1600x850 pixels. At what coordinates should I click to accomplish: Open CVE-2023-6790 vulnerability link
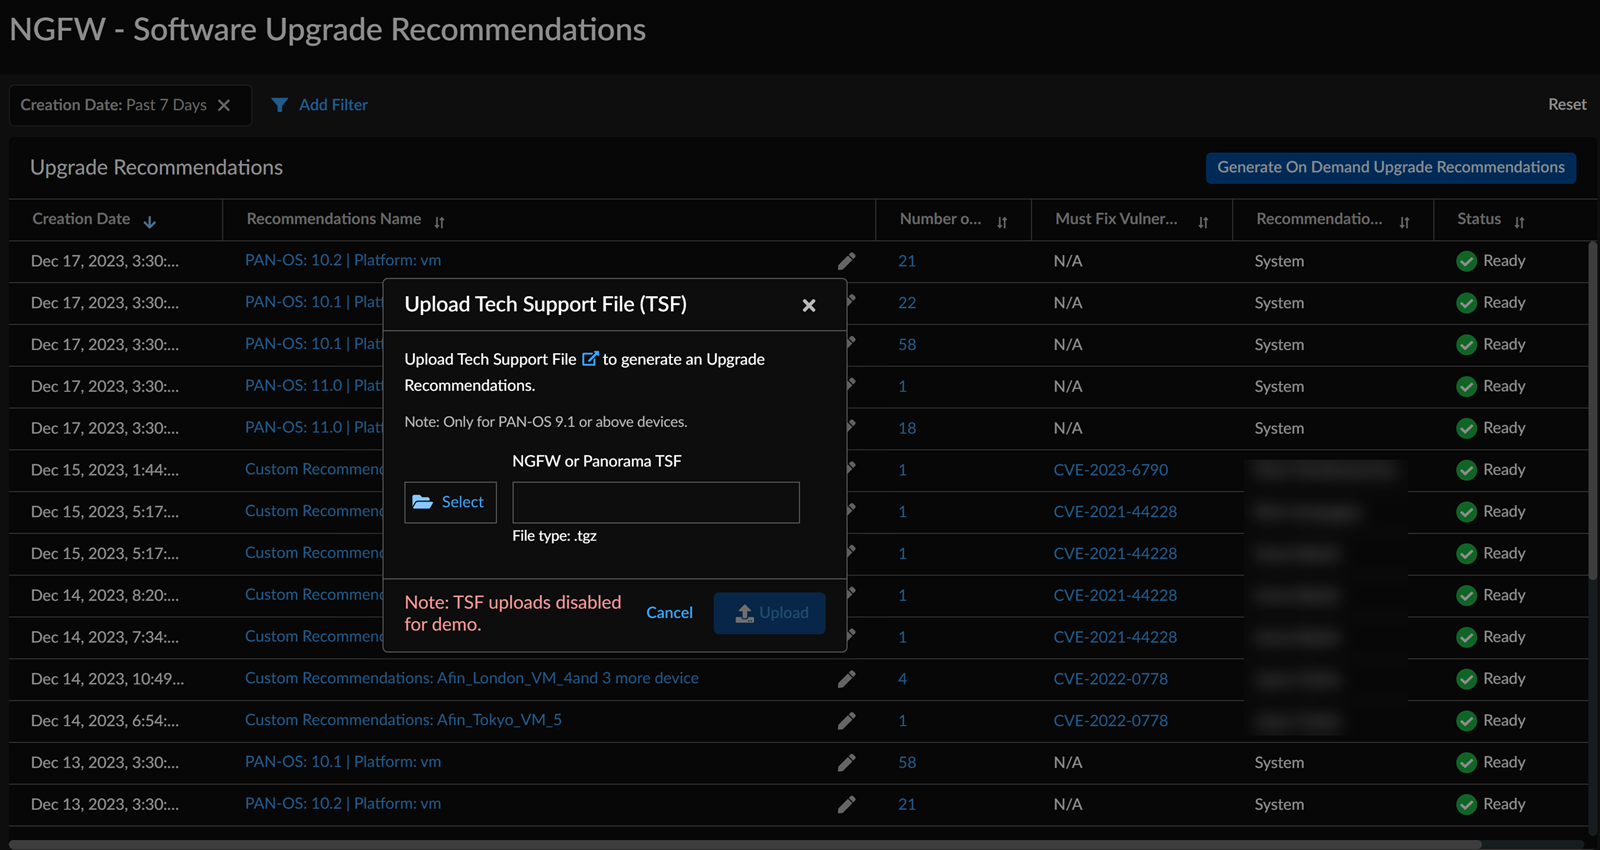tap(1110, 470)
